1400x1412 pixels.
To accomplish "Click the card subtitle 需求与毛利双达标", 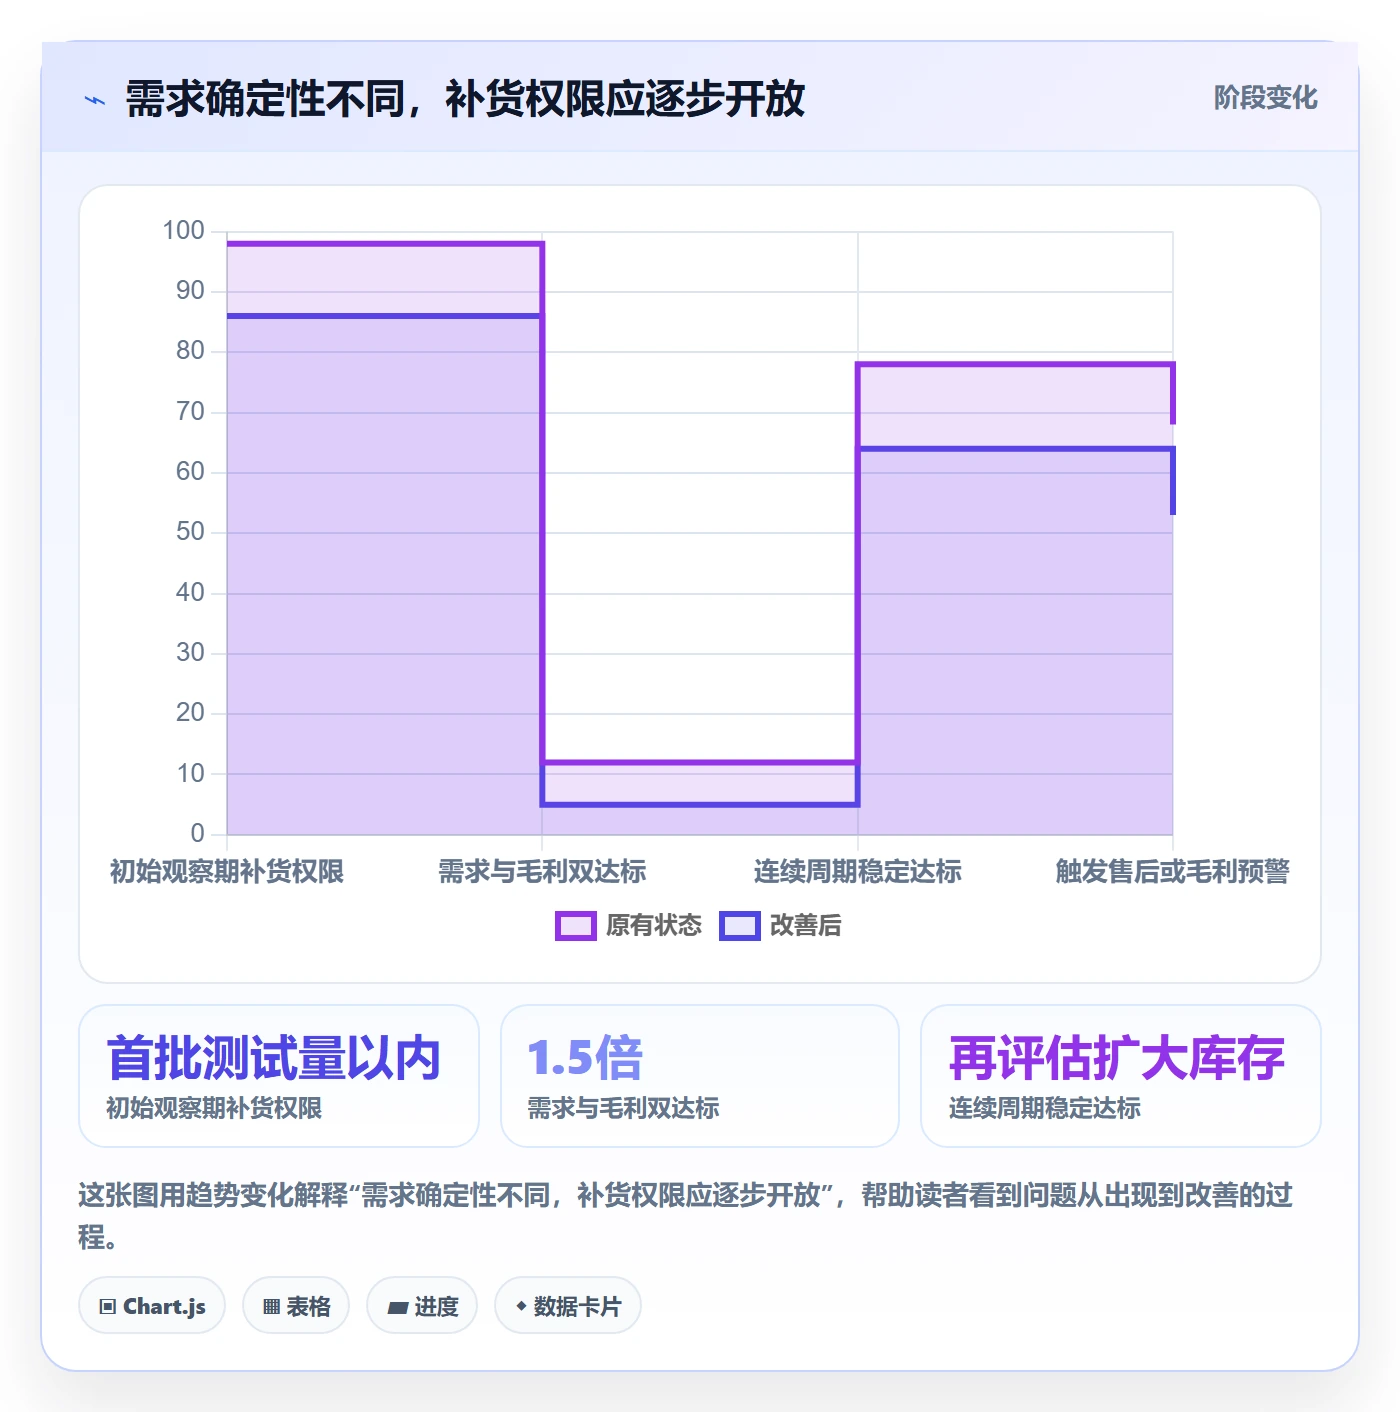I will coord(623,1108).
